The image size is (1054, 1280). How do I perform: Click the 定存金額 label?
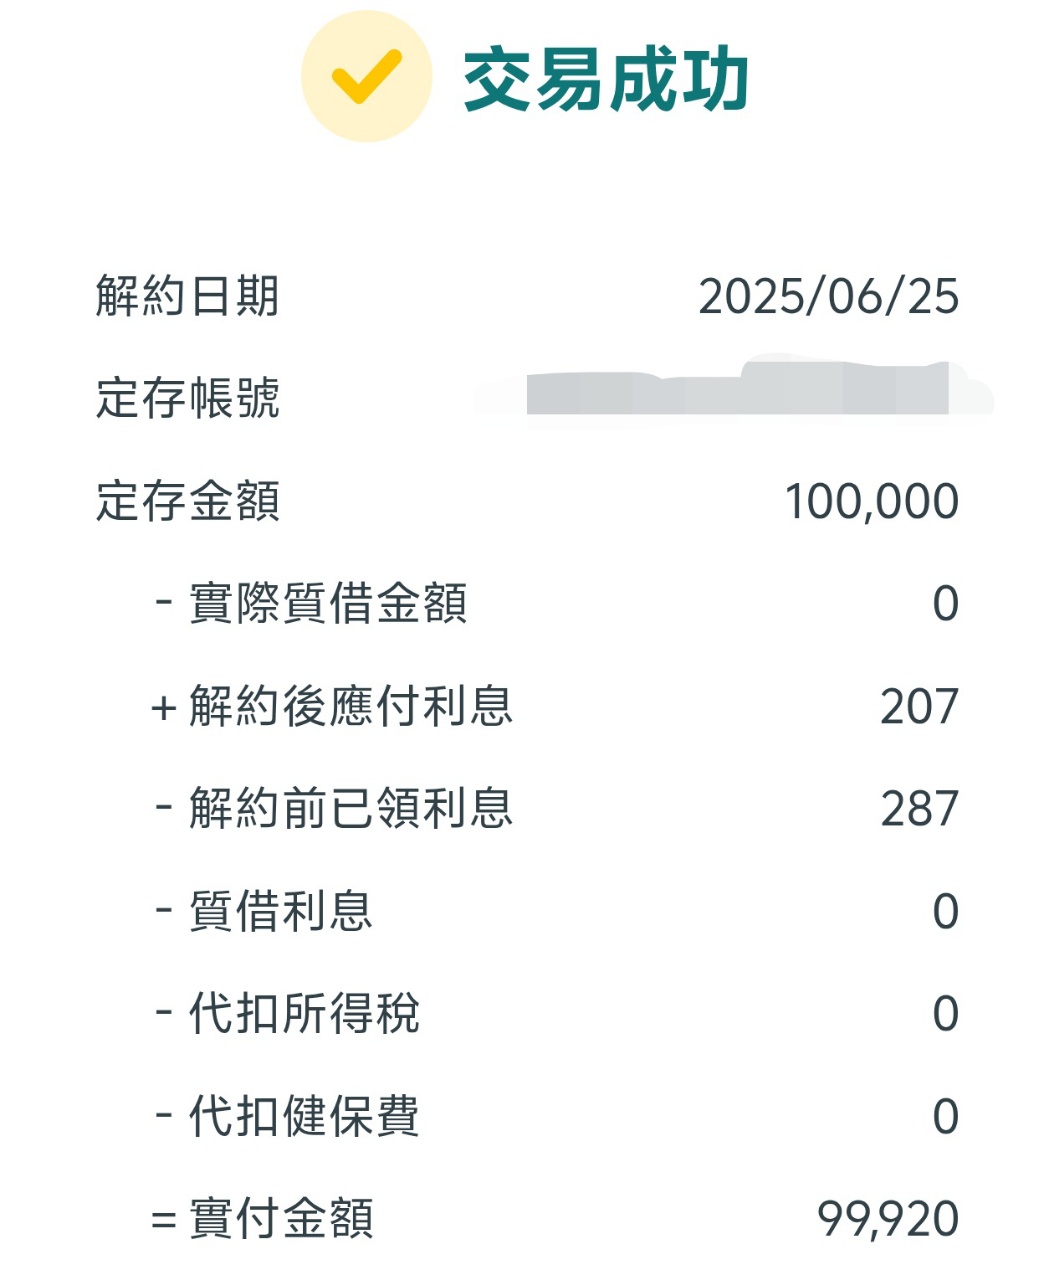(187, 501)
